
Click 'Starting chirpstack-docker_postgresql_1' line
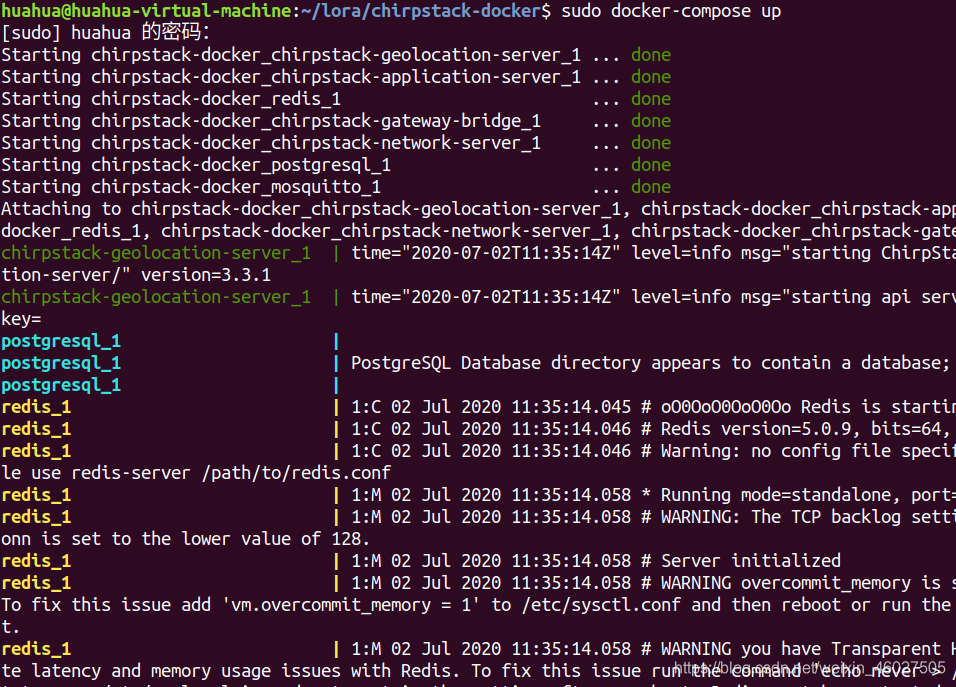196,165
